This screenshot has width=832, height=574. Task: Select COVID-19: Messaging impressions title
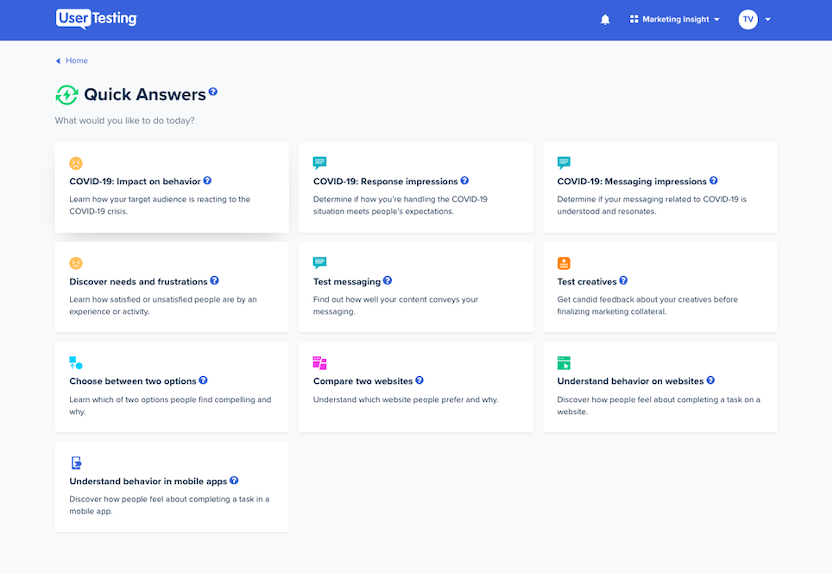coord(631,181)
